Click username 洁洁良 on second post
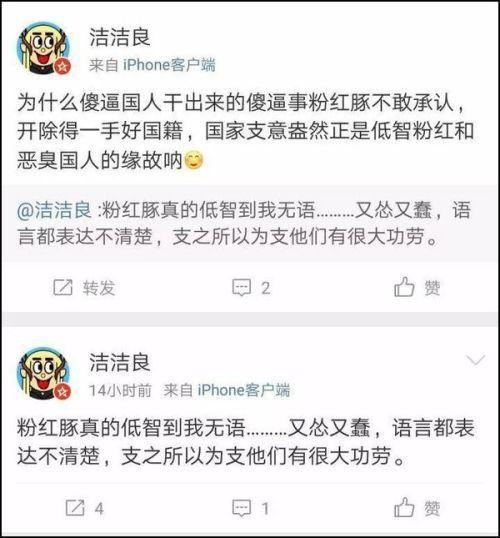 click(120, 362)
